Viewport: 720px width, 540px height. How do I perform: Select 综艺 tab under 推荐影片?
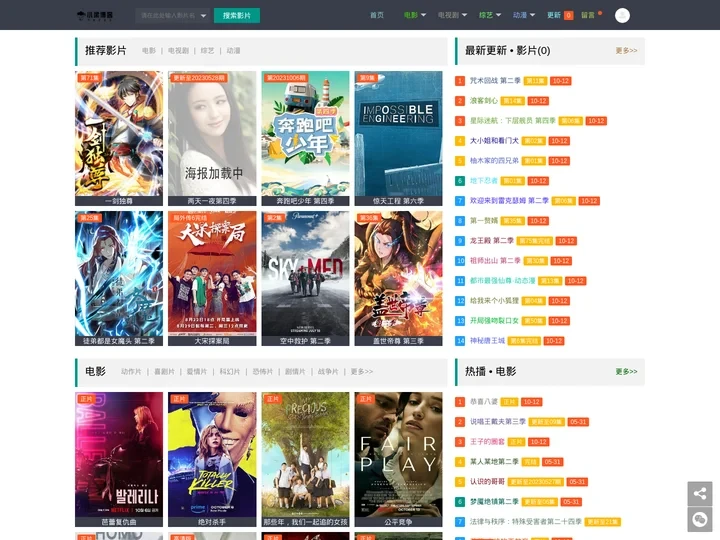207,51
